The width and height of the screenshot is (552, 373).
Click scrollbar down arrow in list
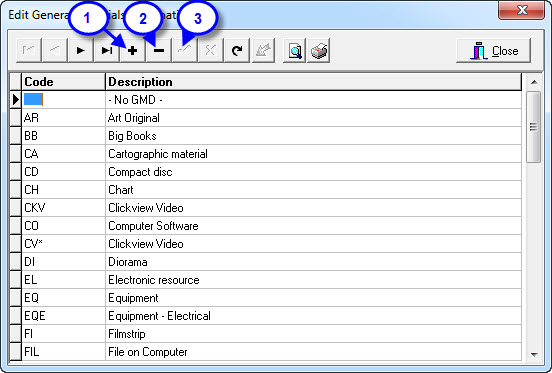click(x=534, y=354)
